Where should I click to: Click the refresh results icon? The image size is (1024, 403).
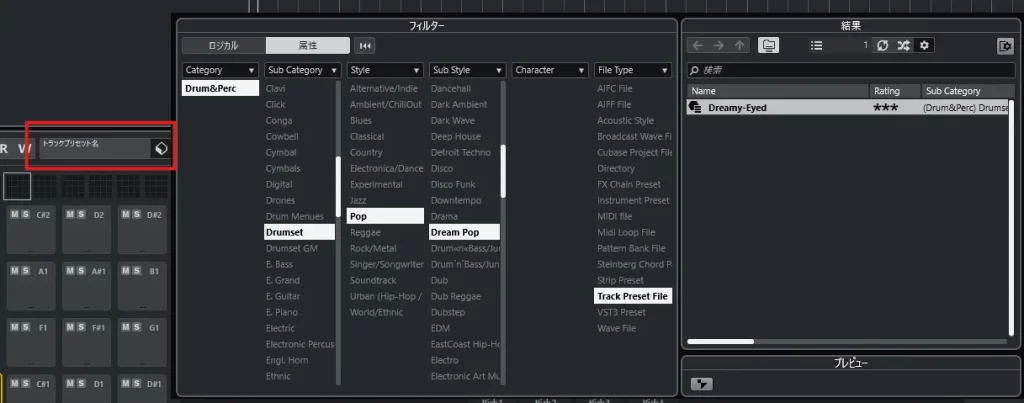[x=882, y=45]
